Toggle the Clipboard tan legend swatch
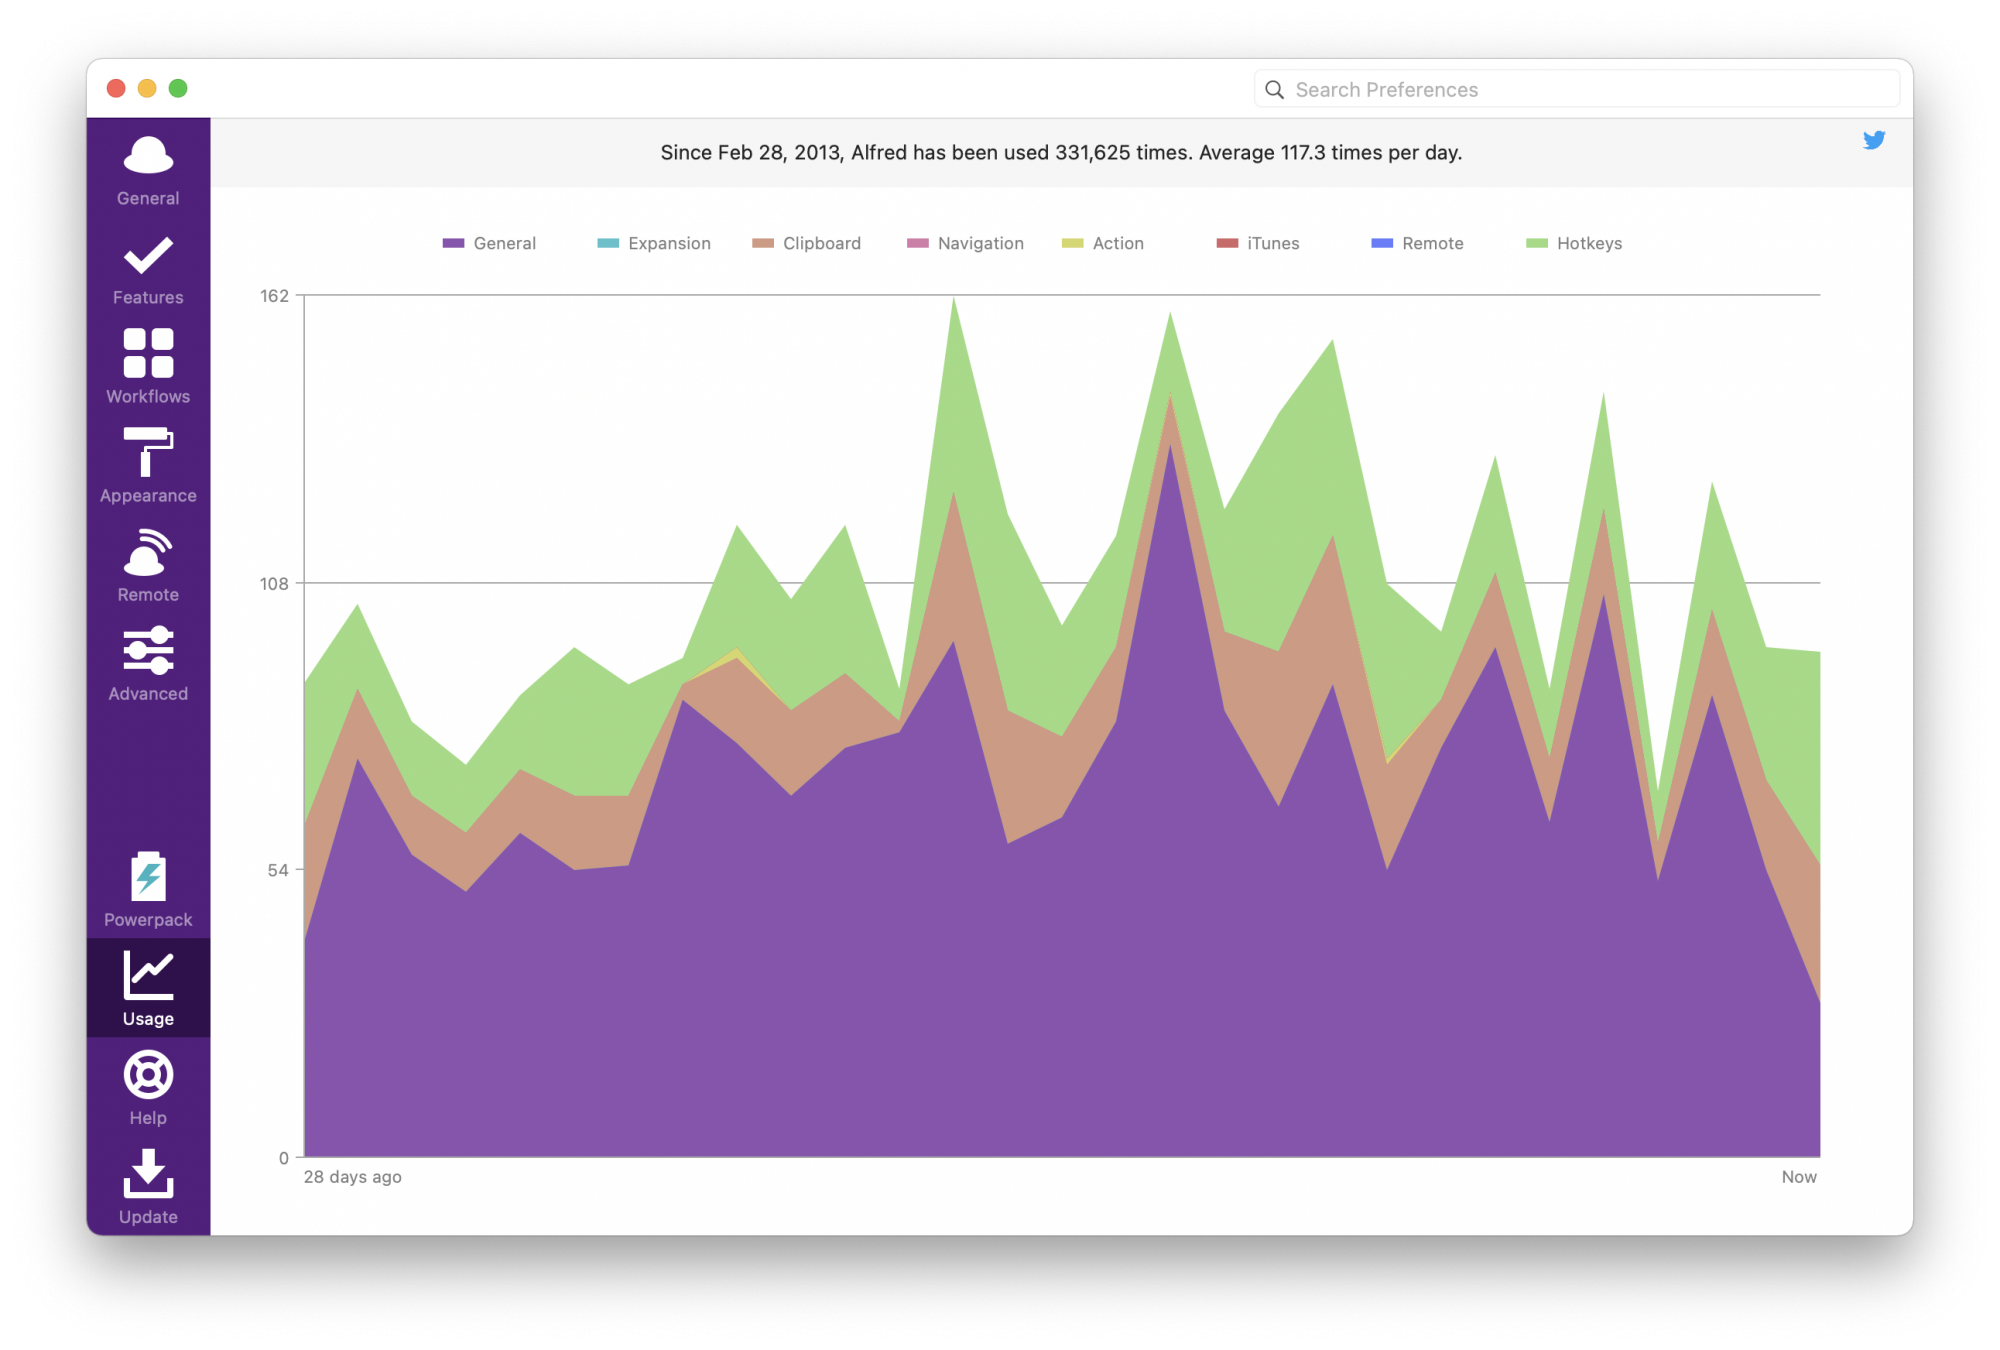This screenshot has width=2000, height=1350. click(x=763, y=243)
